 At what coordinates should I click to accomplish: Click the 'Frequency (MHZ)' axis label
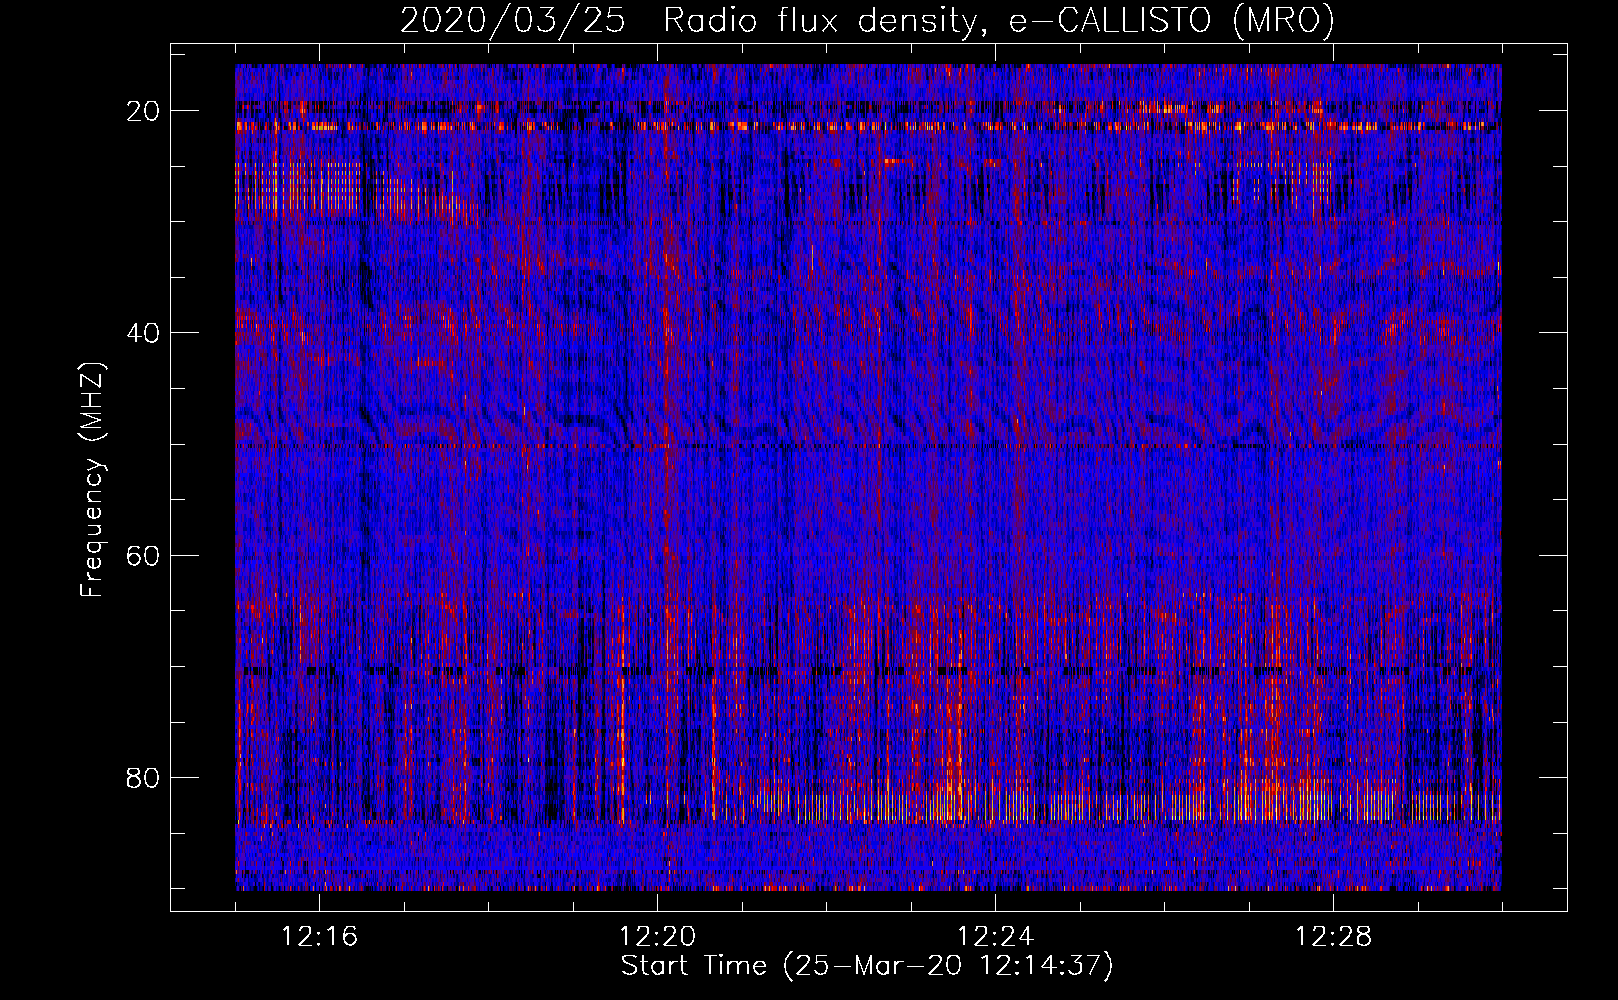[92, 479]
